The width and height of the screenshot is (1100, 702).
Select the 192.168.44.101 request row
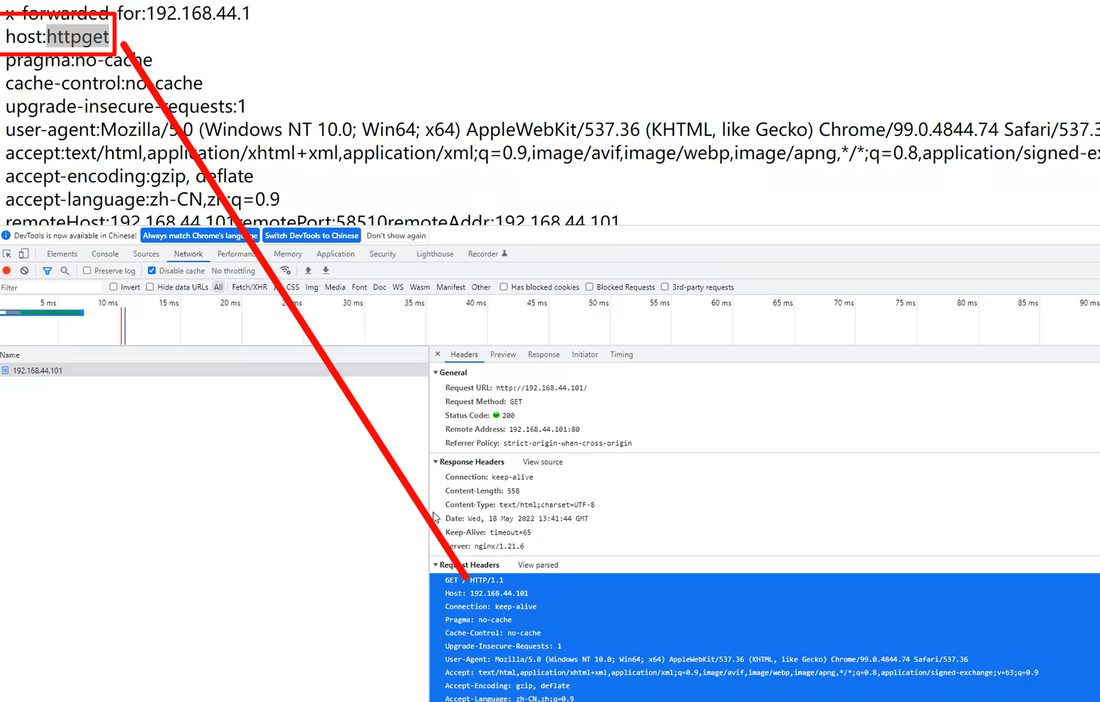(x=214, y=370)
